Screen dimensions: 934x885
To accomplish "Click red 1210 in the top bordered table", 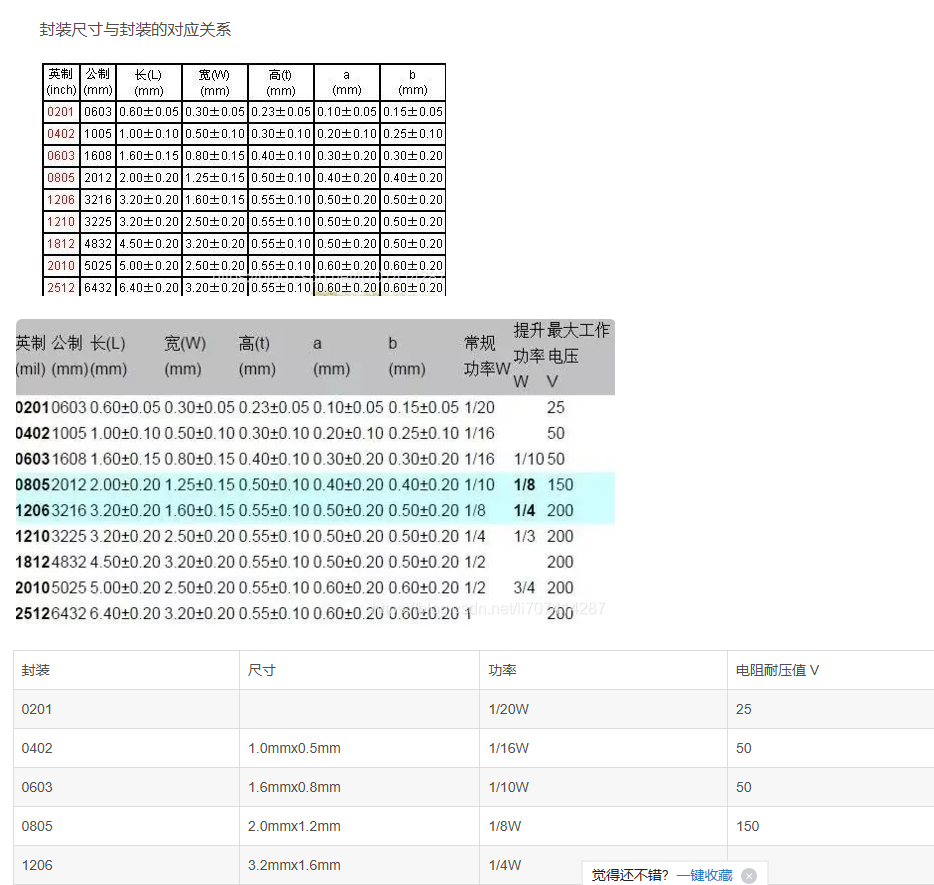I will pyautogui.click(x=61, y=222).
